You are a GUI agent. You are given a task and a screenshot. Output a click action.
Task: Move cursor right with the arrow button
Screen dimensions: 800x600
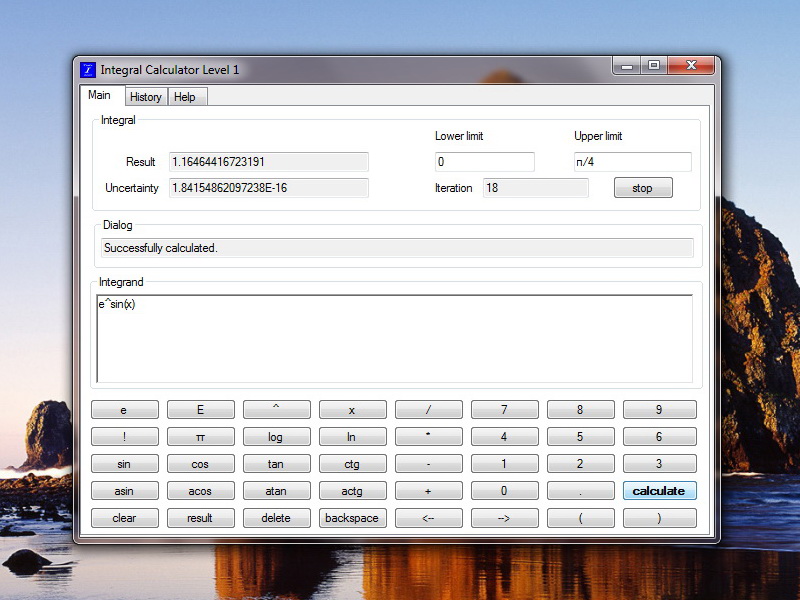tap(505, 518)
